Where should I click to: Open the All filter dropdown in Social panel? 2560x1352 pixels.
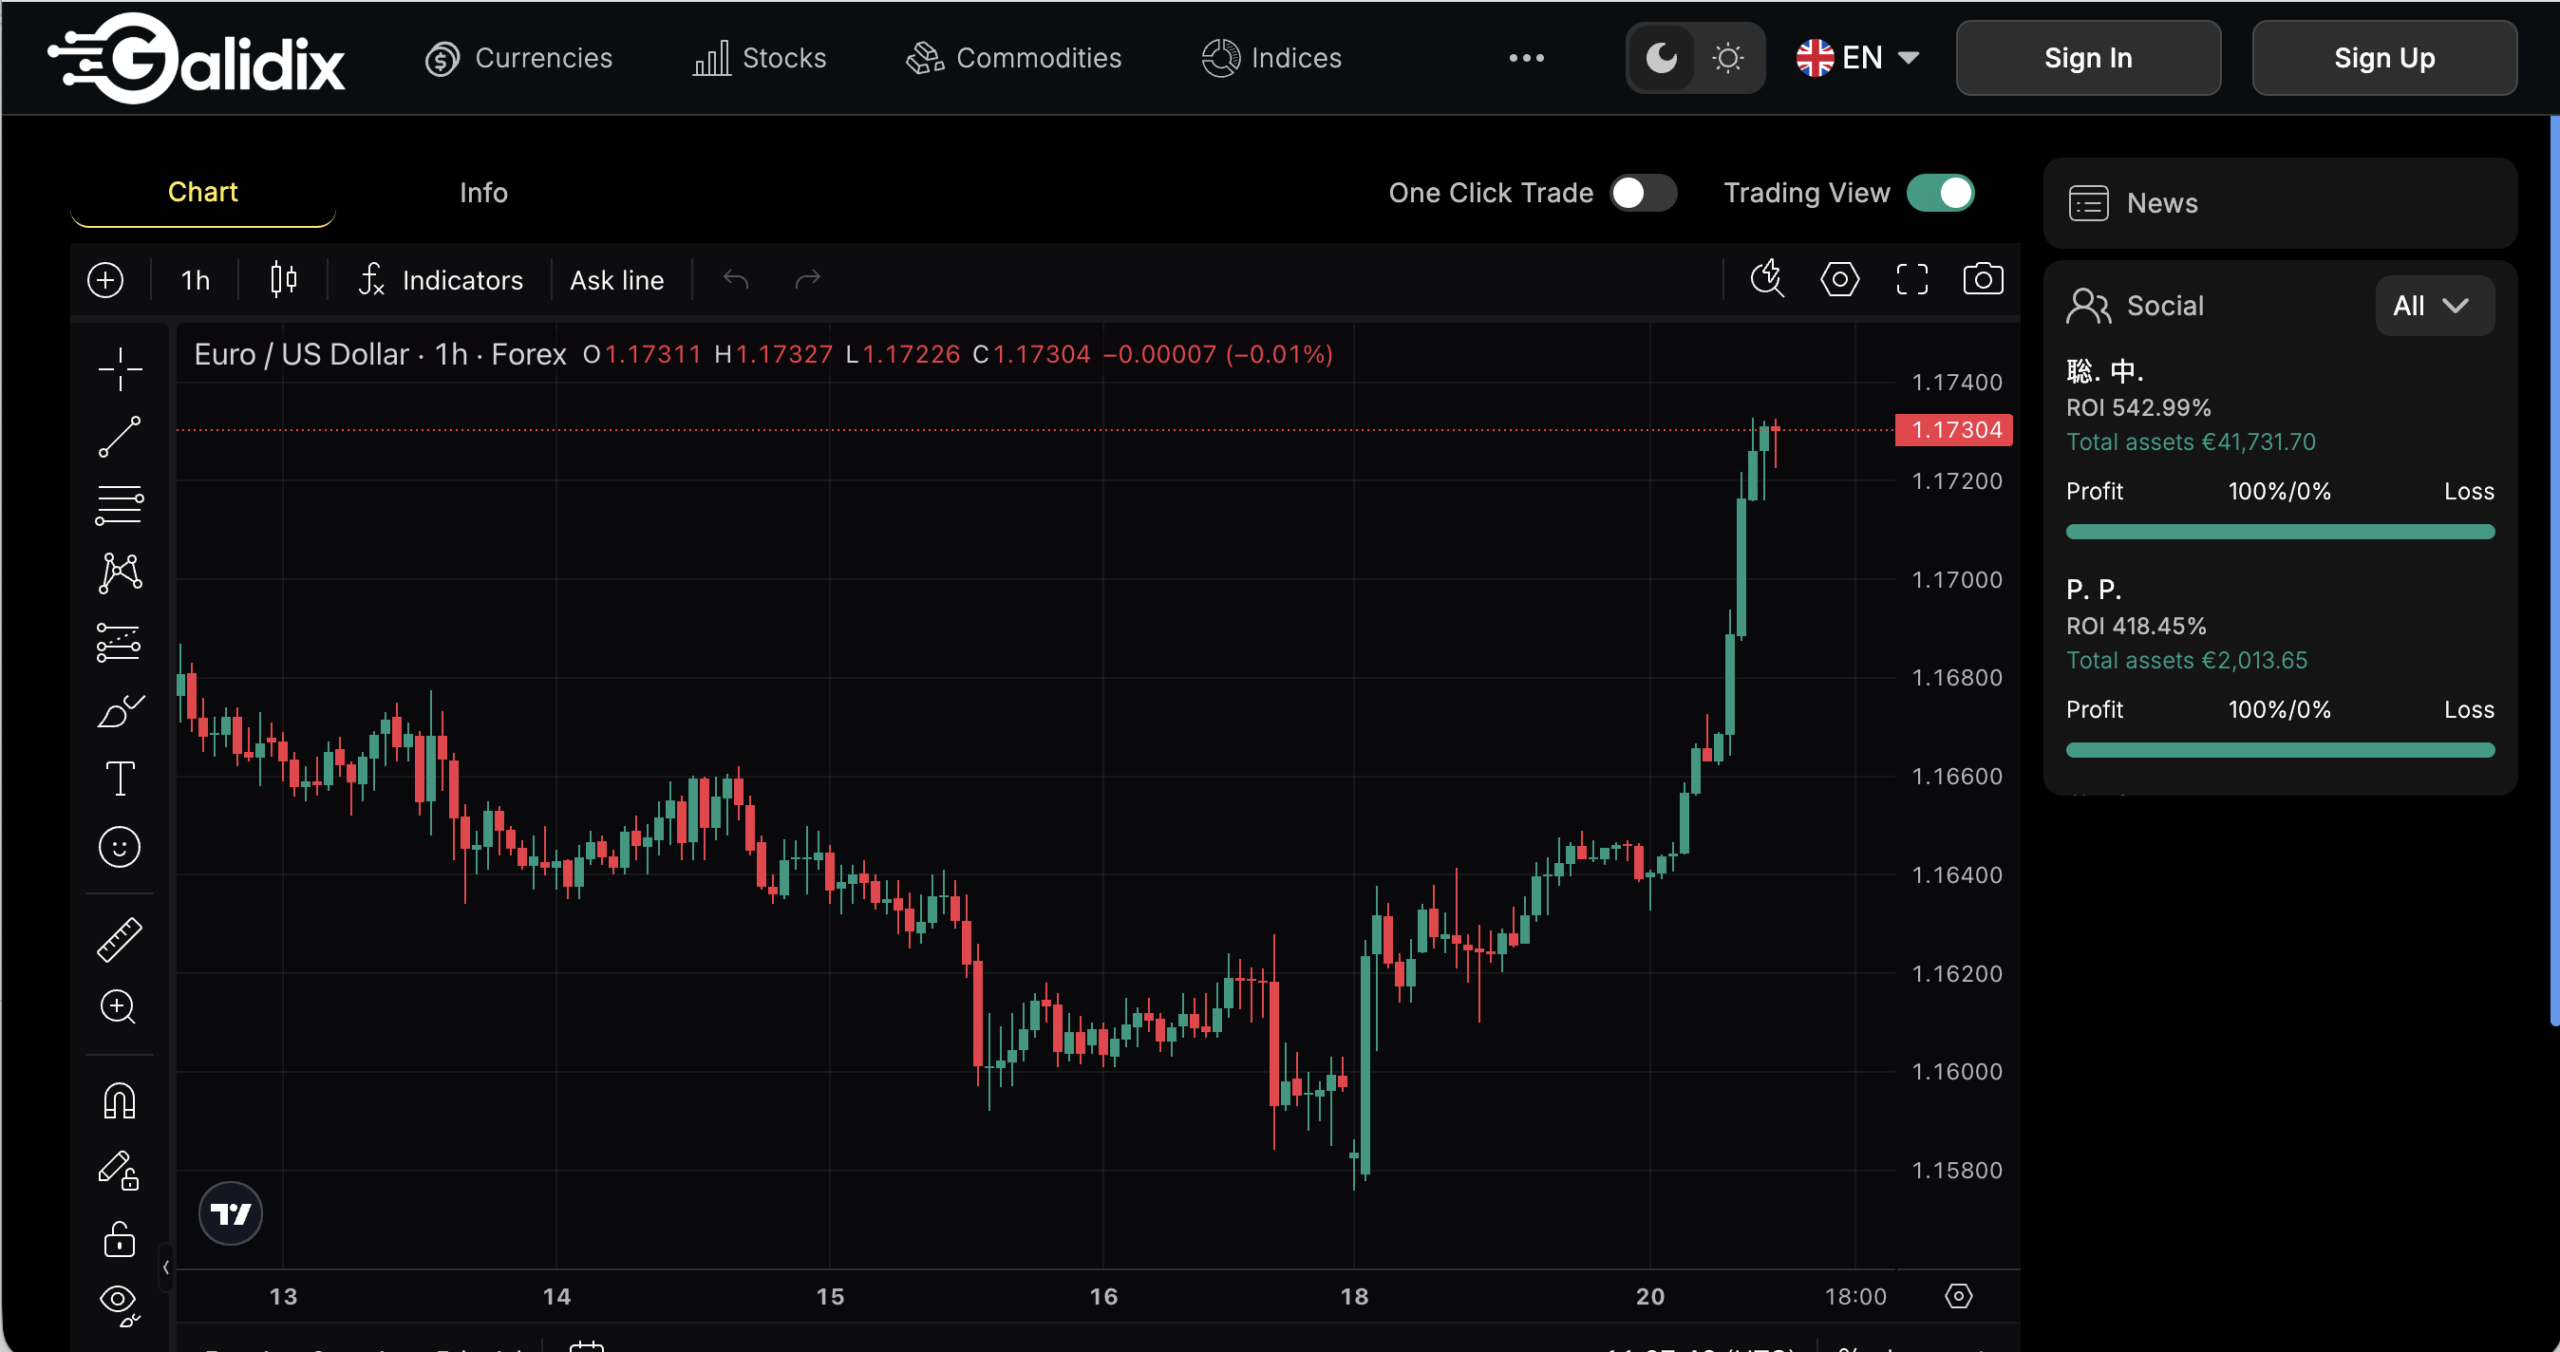click(x=2433, y=306)
